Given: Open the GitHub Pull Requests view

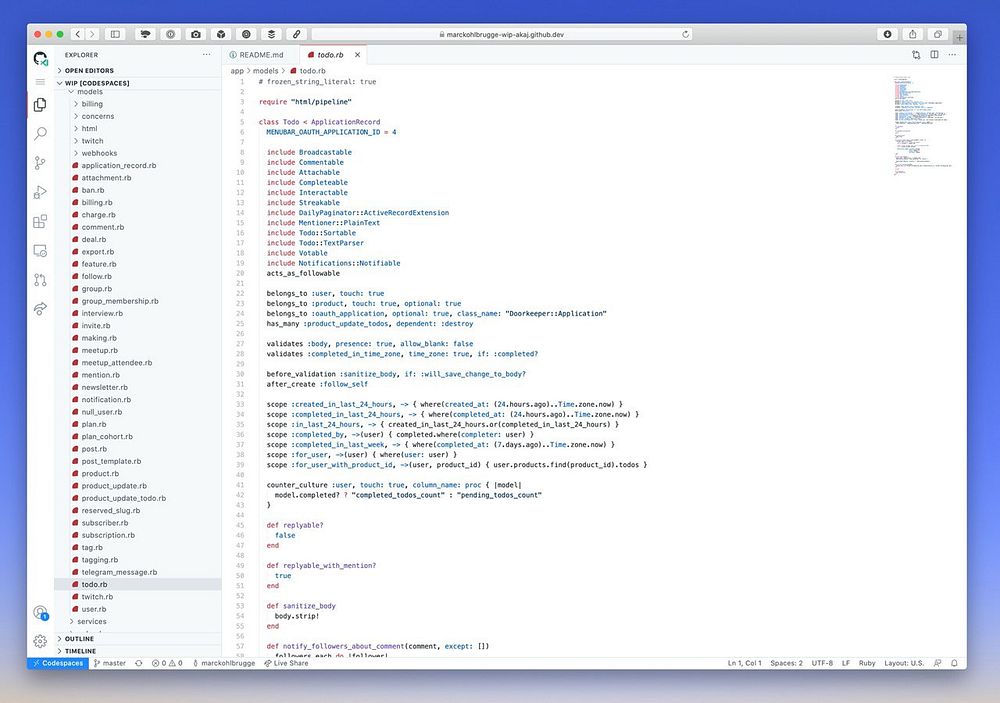Looking at the screenshot, I should 40,280.
